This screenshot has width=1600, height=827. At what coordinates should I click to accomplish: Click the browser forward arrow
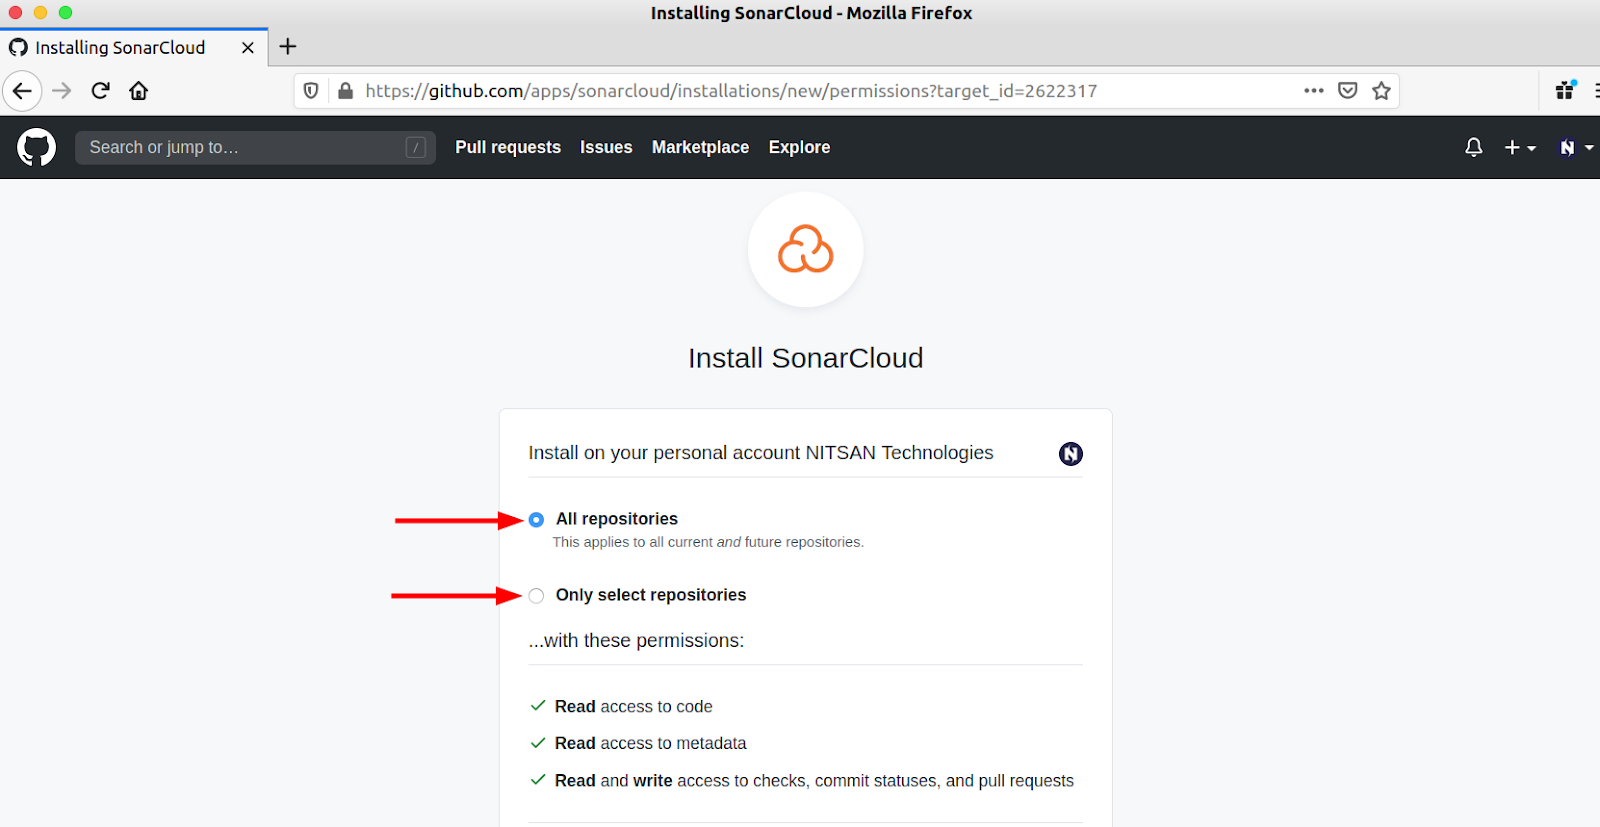pyautogui.click(x=62, y=91)
